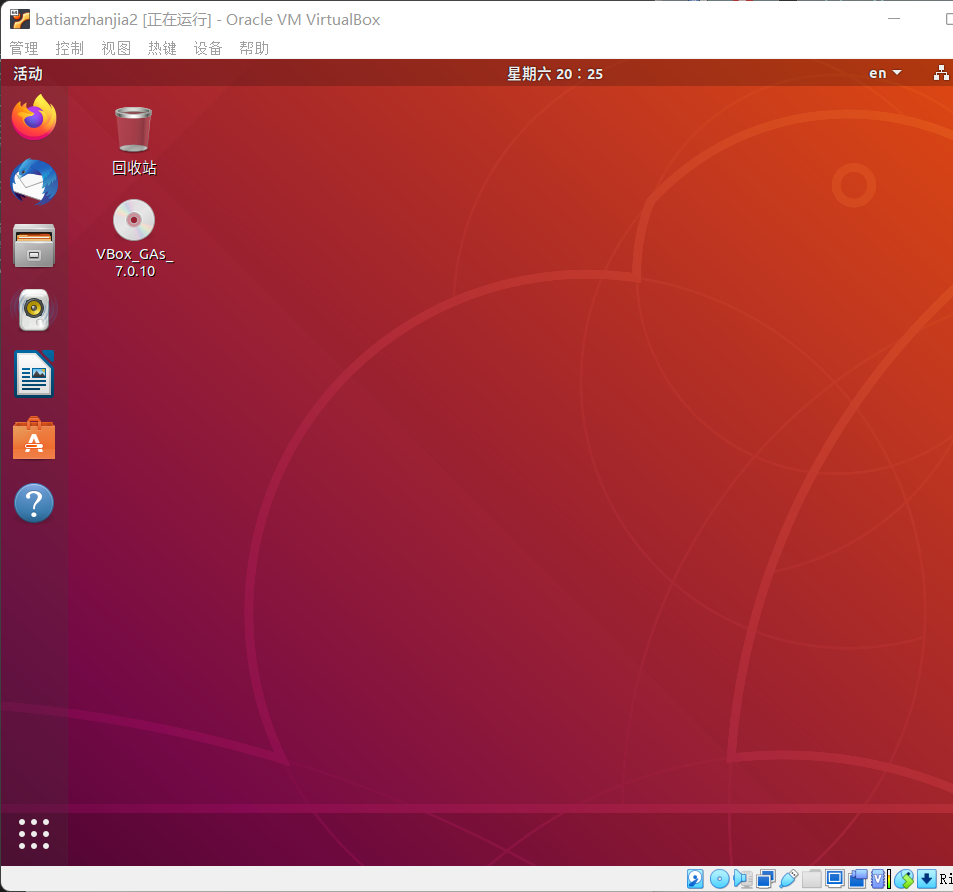Image resolution: width=953 pixels, height=892 pixels.
Task: Select the VBox_GAs_7.0.10 disc icon
Action: [134, 239]
